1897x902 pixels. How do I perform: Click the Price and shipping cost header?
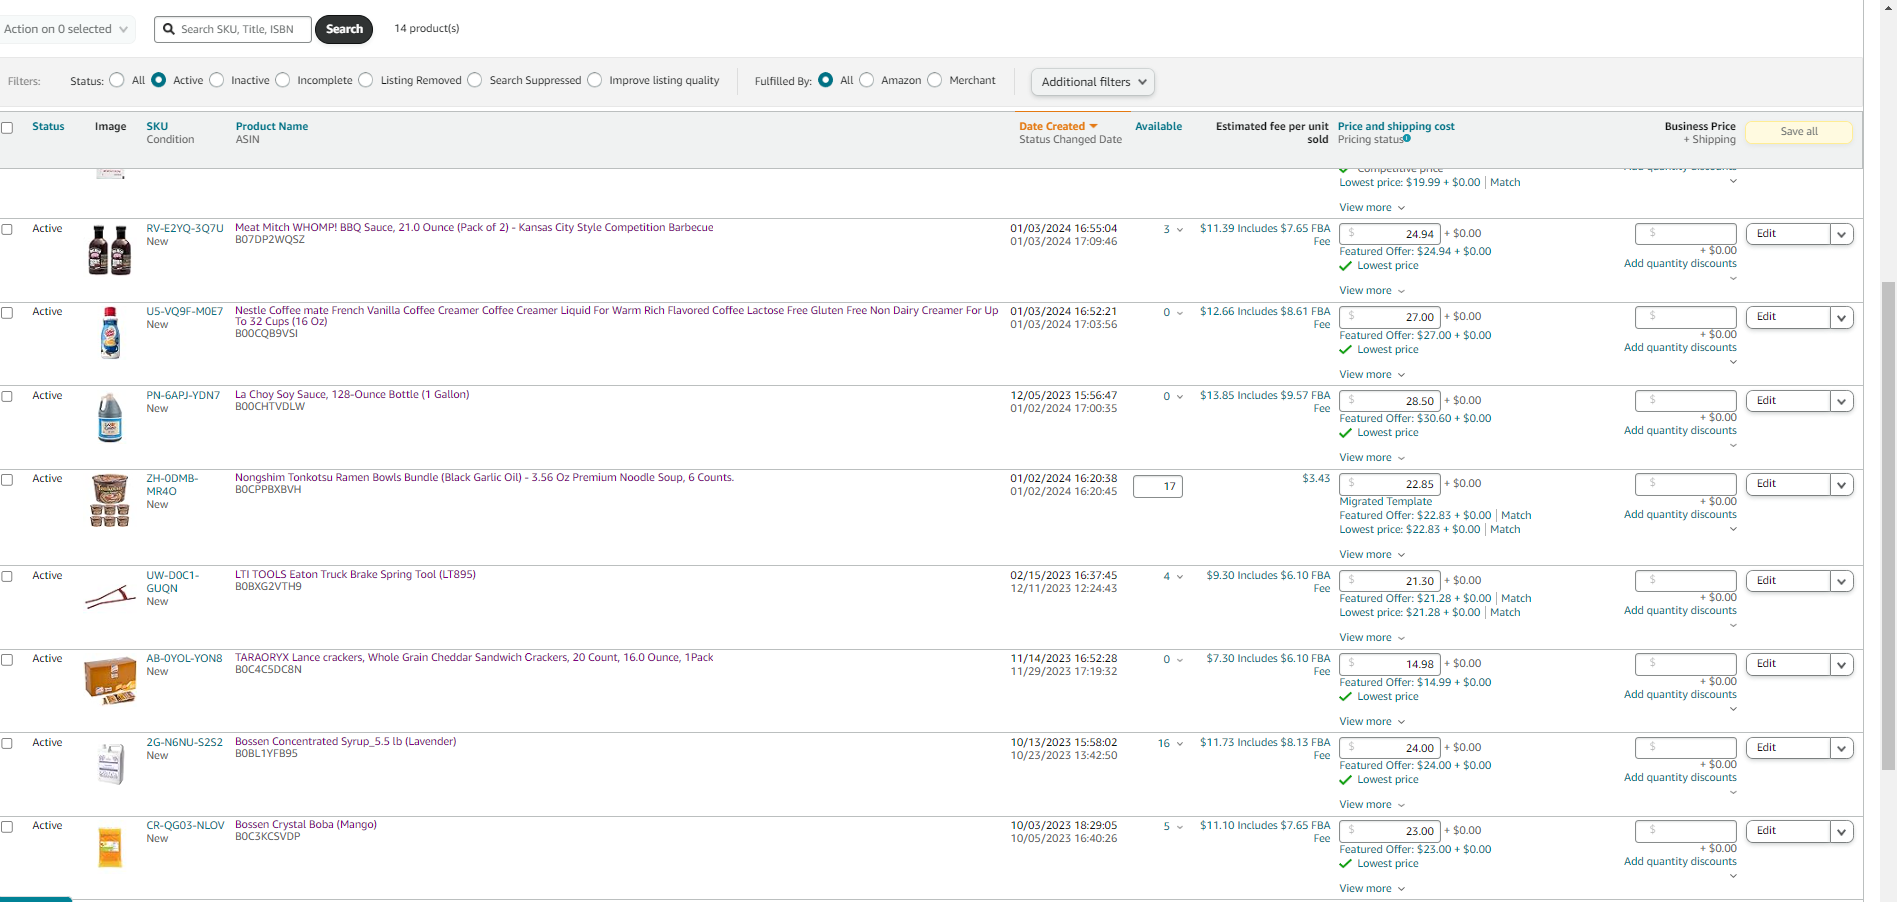coord(1396,126)
